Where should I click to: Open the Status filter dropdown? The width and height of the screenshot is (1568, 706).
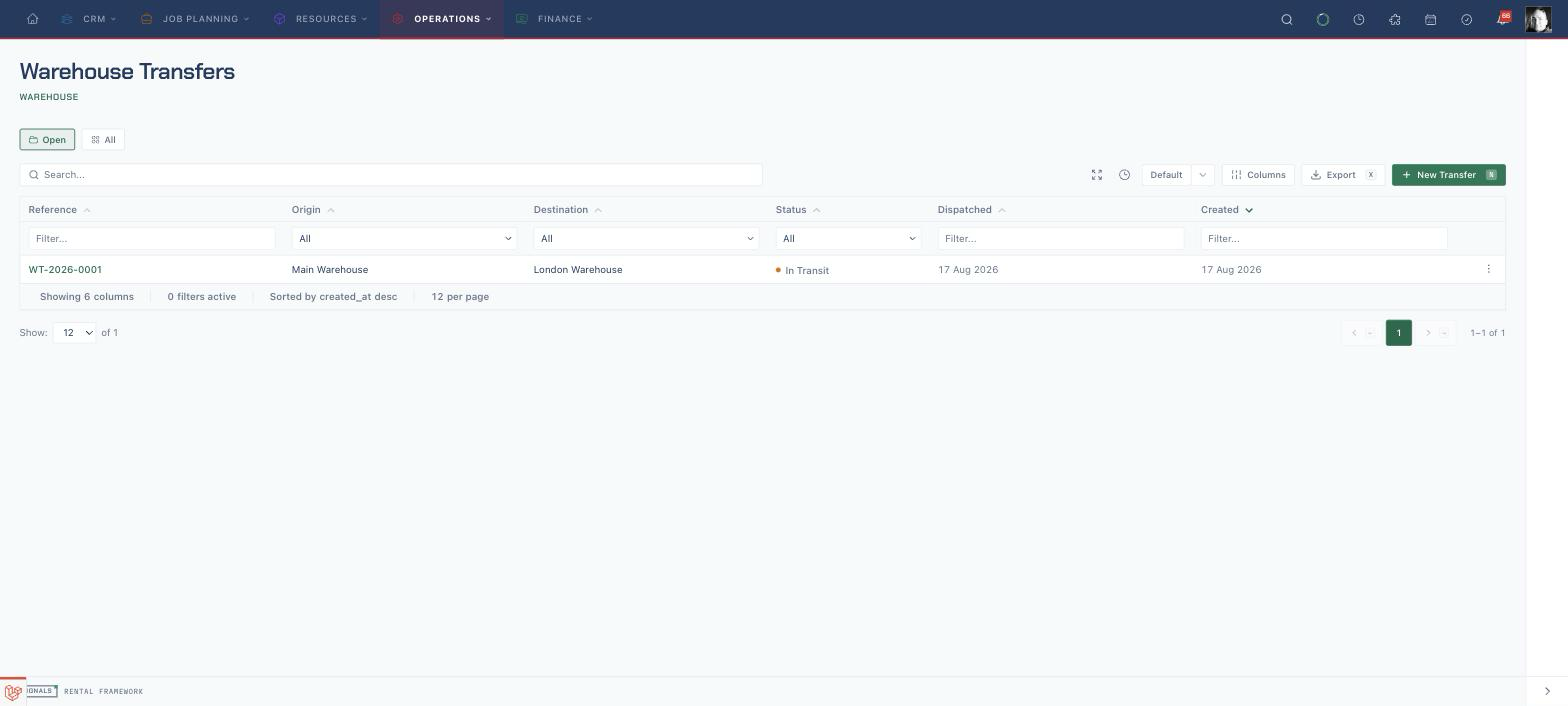point(848,239)
